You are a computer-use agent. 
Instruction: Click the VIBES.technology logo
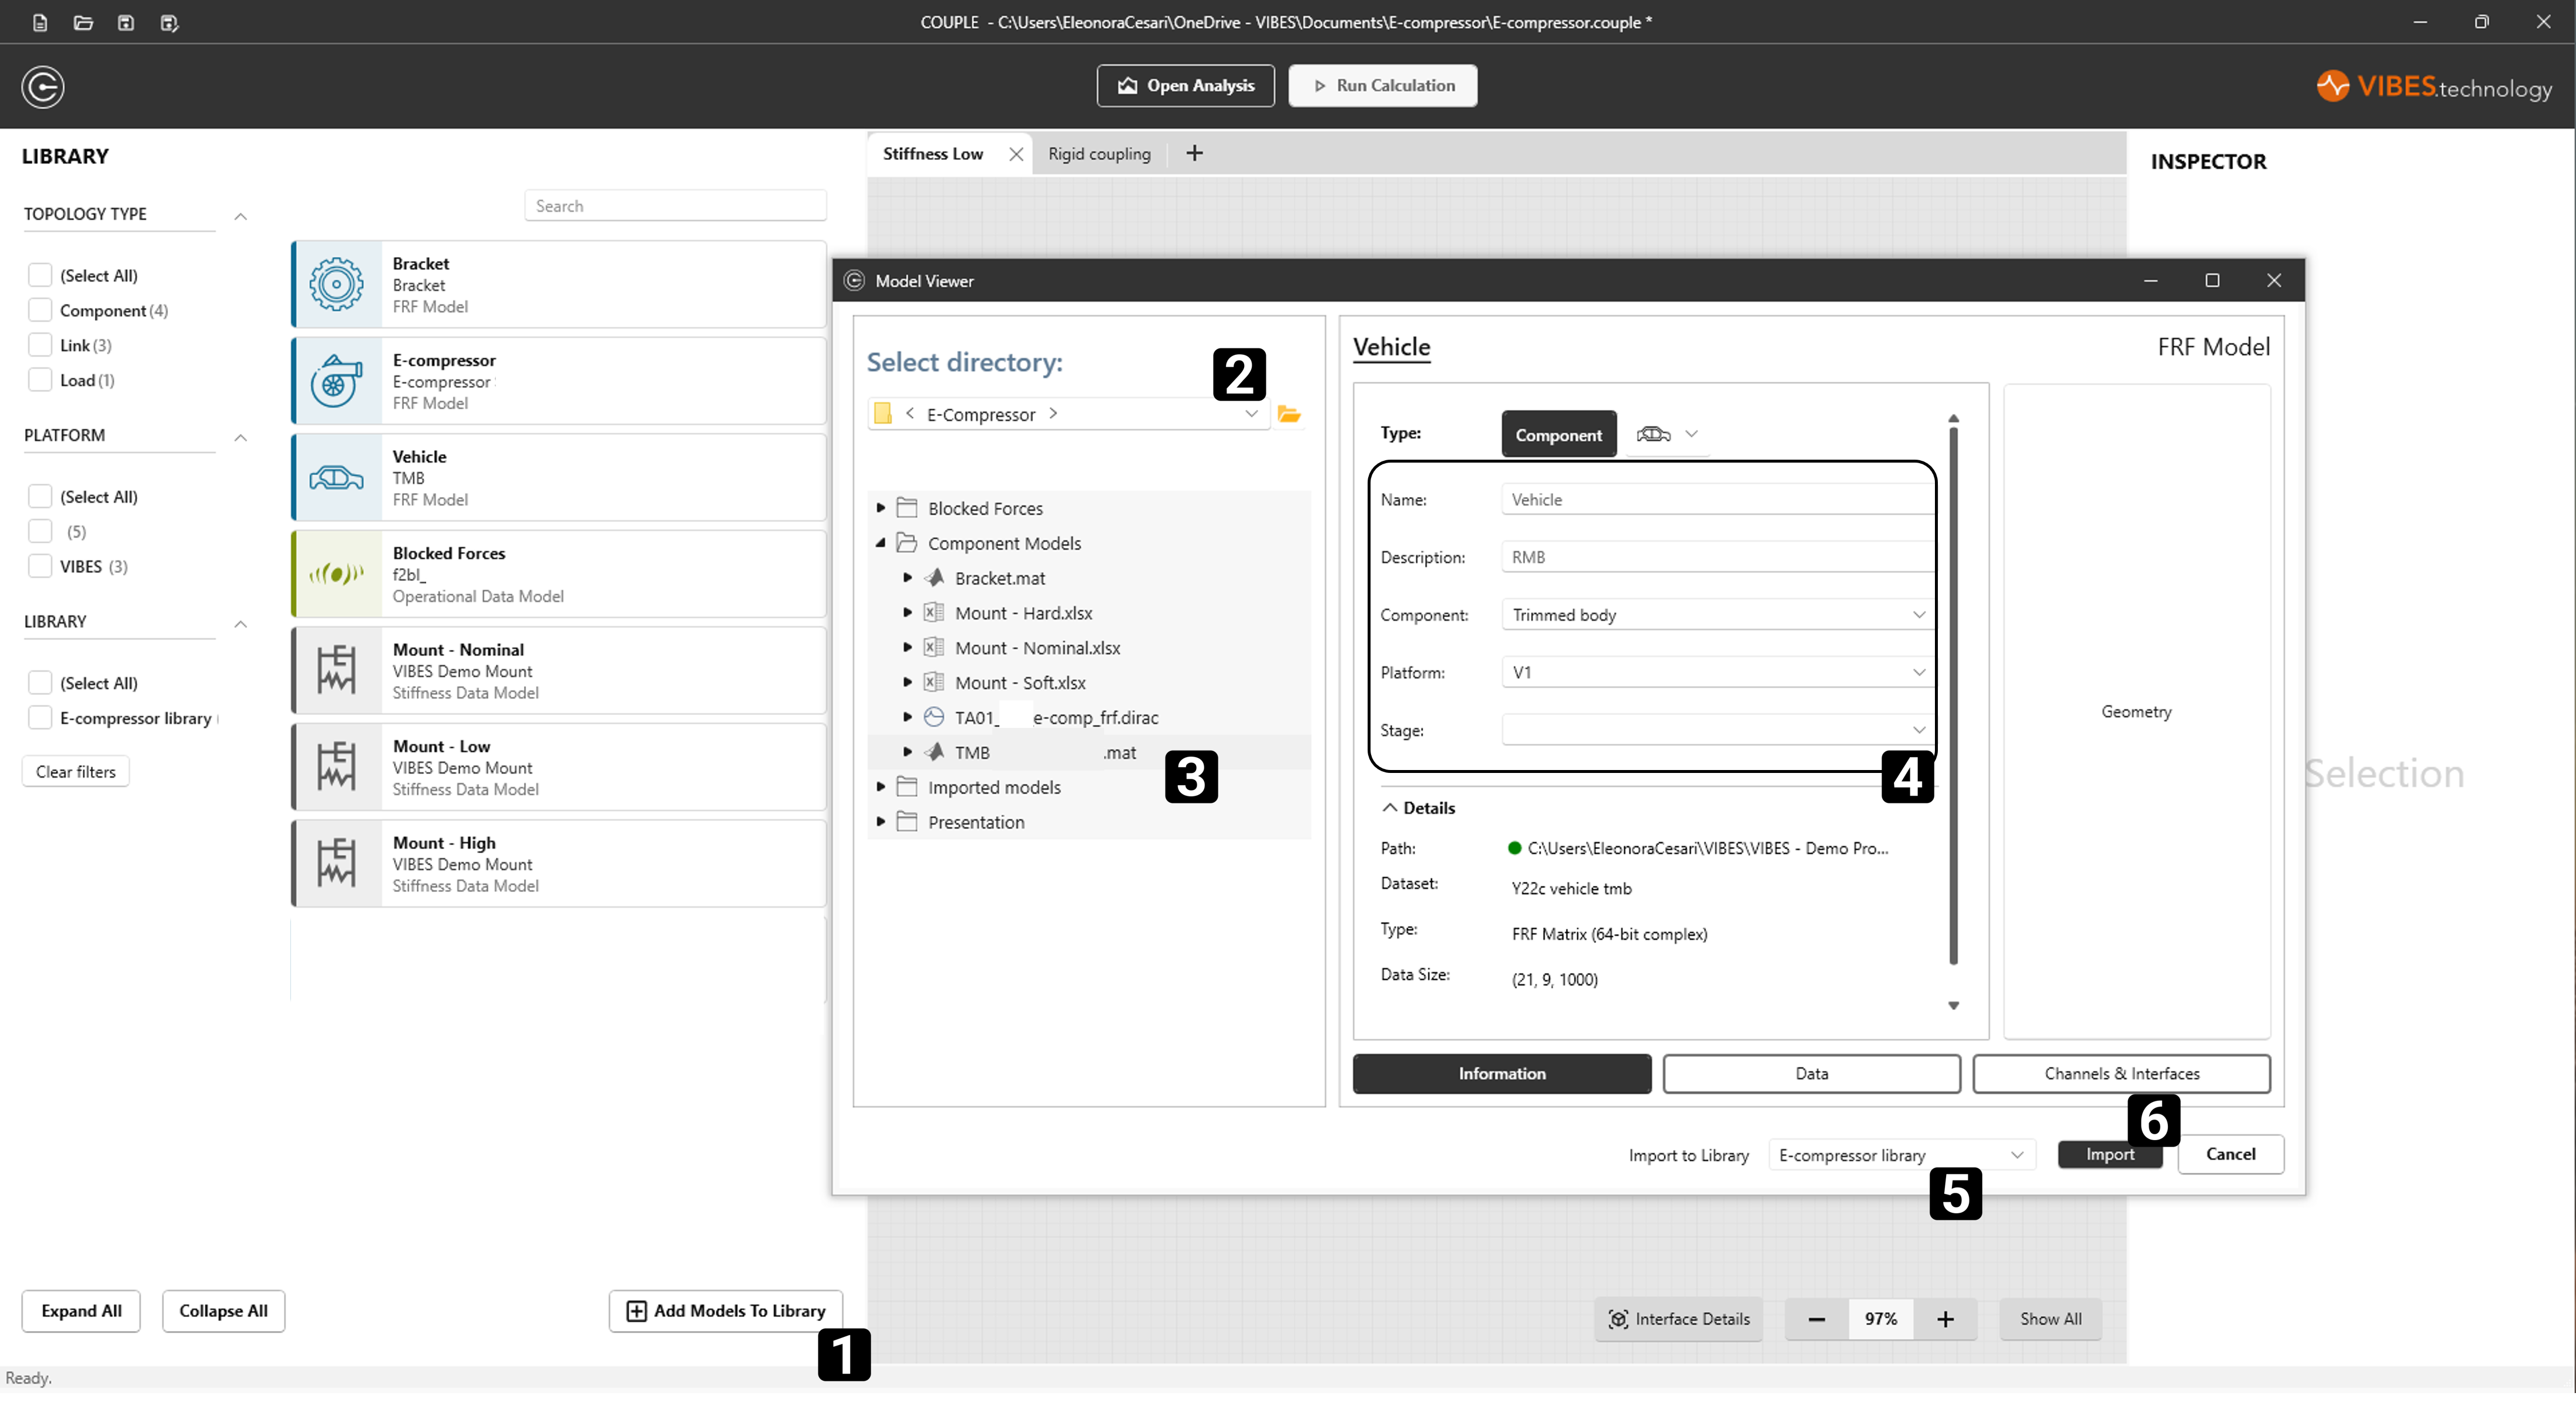pyautogui.click(x=2434, y=87)
